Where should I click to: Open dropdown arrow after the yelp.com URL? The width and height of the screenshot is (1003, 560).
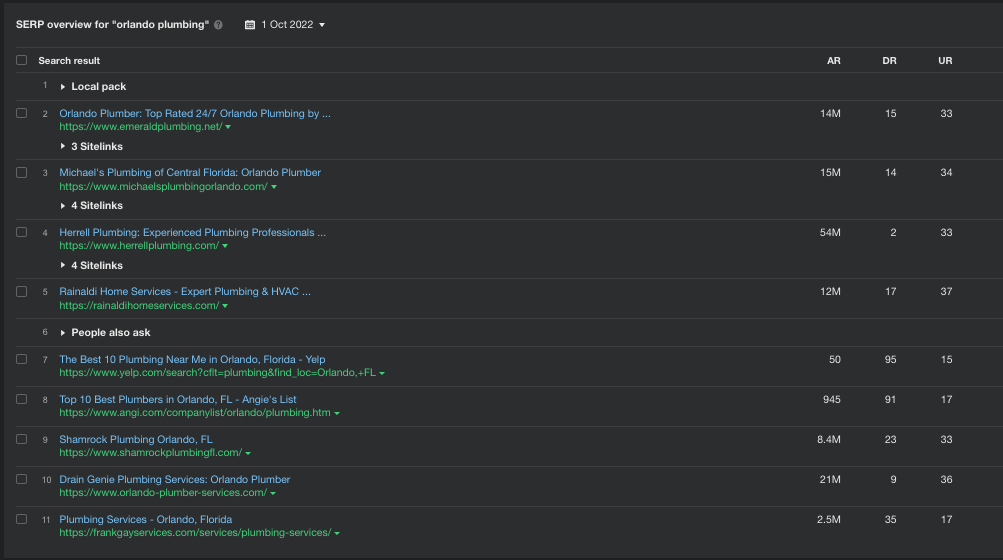tap(382, 373)
